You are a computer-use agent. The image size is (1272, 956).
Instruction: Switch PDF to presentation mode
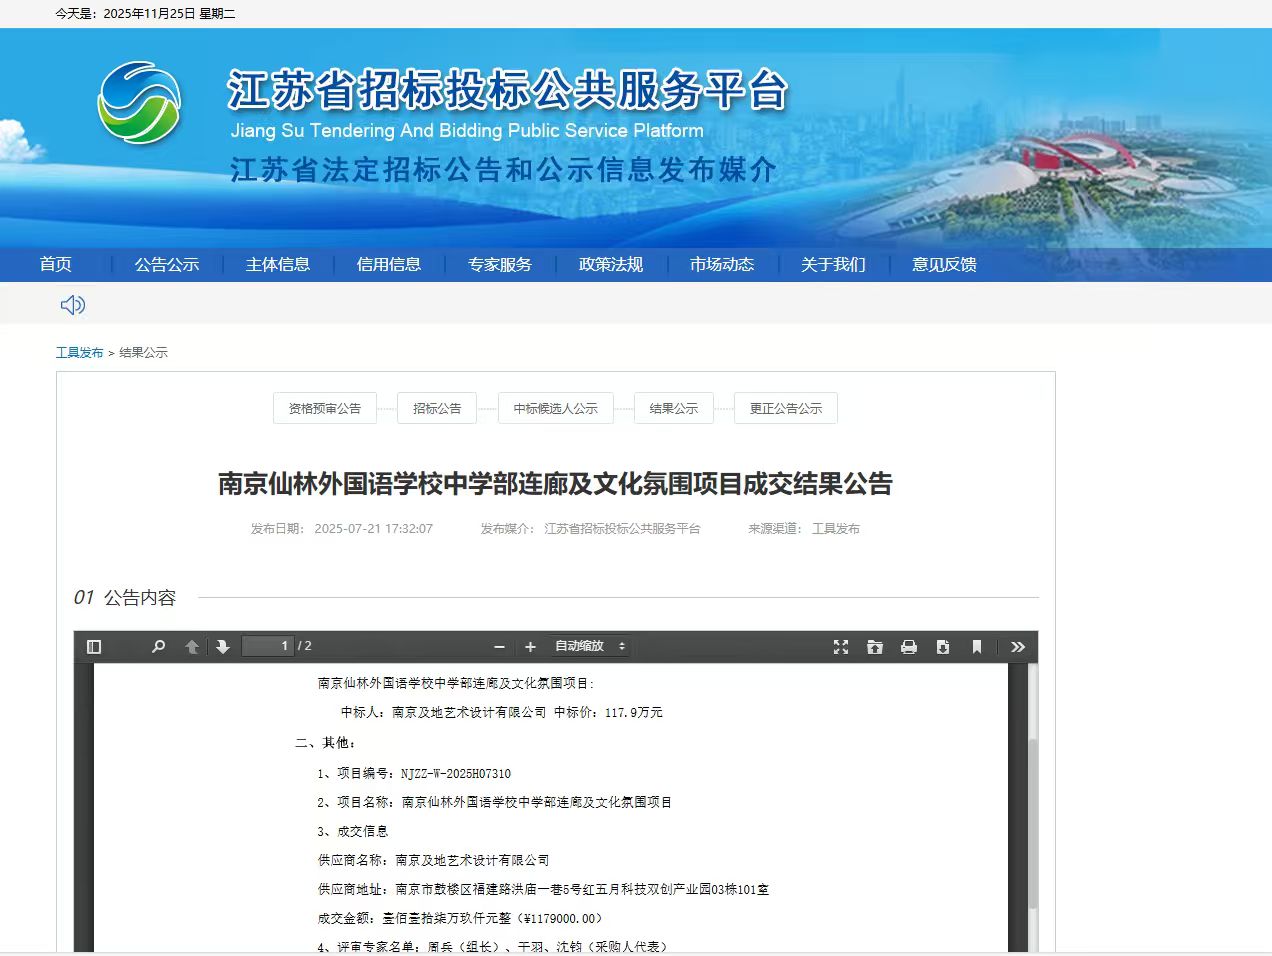tap(841, 647)
